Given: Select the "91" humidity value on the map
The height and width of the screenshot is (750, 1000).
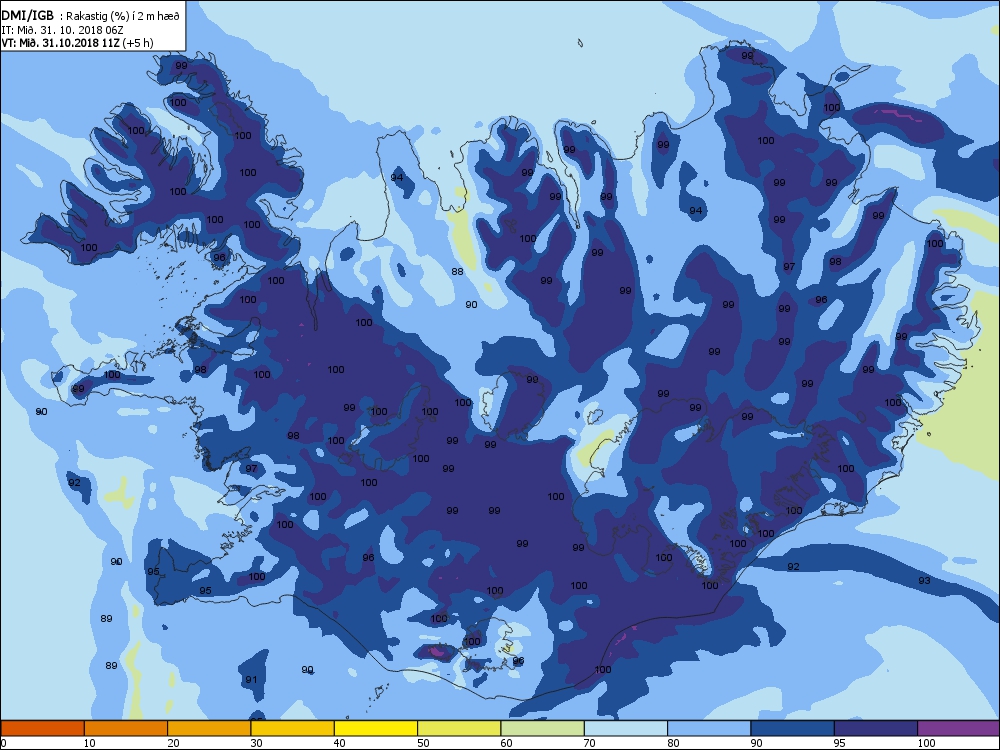Looking at the screenshot, I should coord(251,679).
